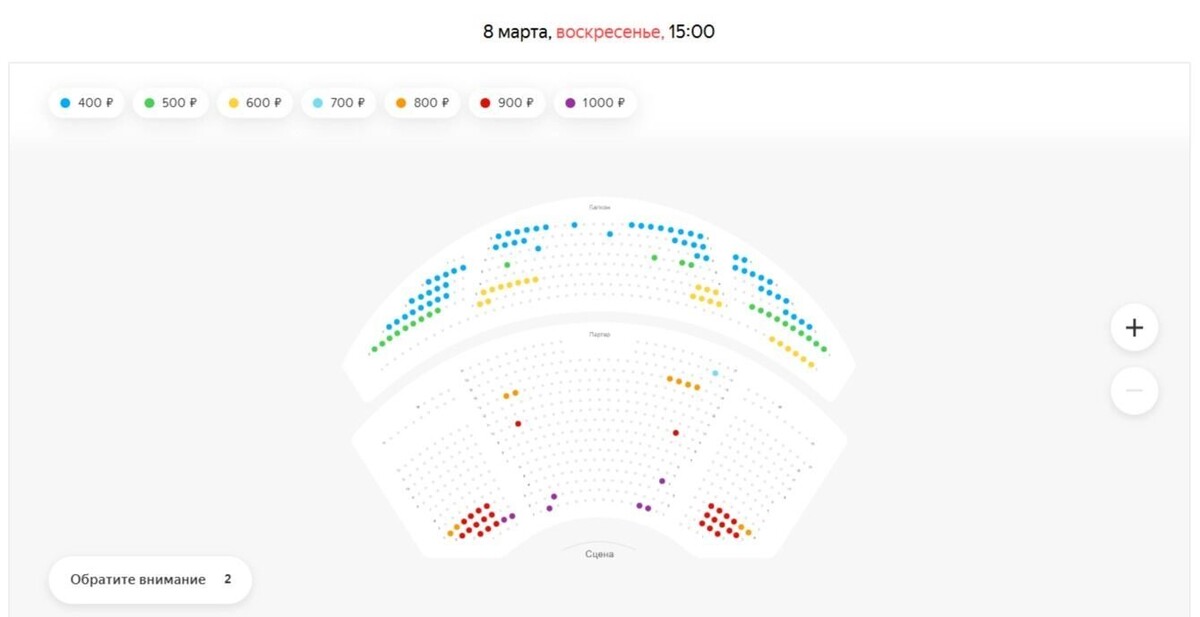
Task: Toggle the 400 ₽ price filter
Action: click(87, 102)
